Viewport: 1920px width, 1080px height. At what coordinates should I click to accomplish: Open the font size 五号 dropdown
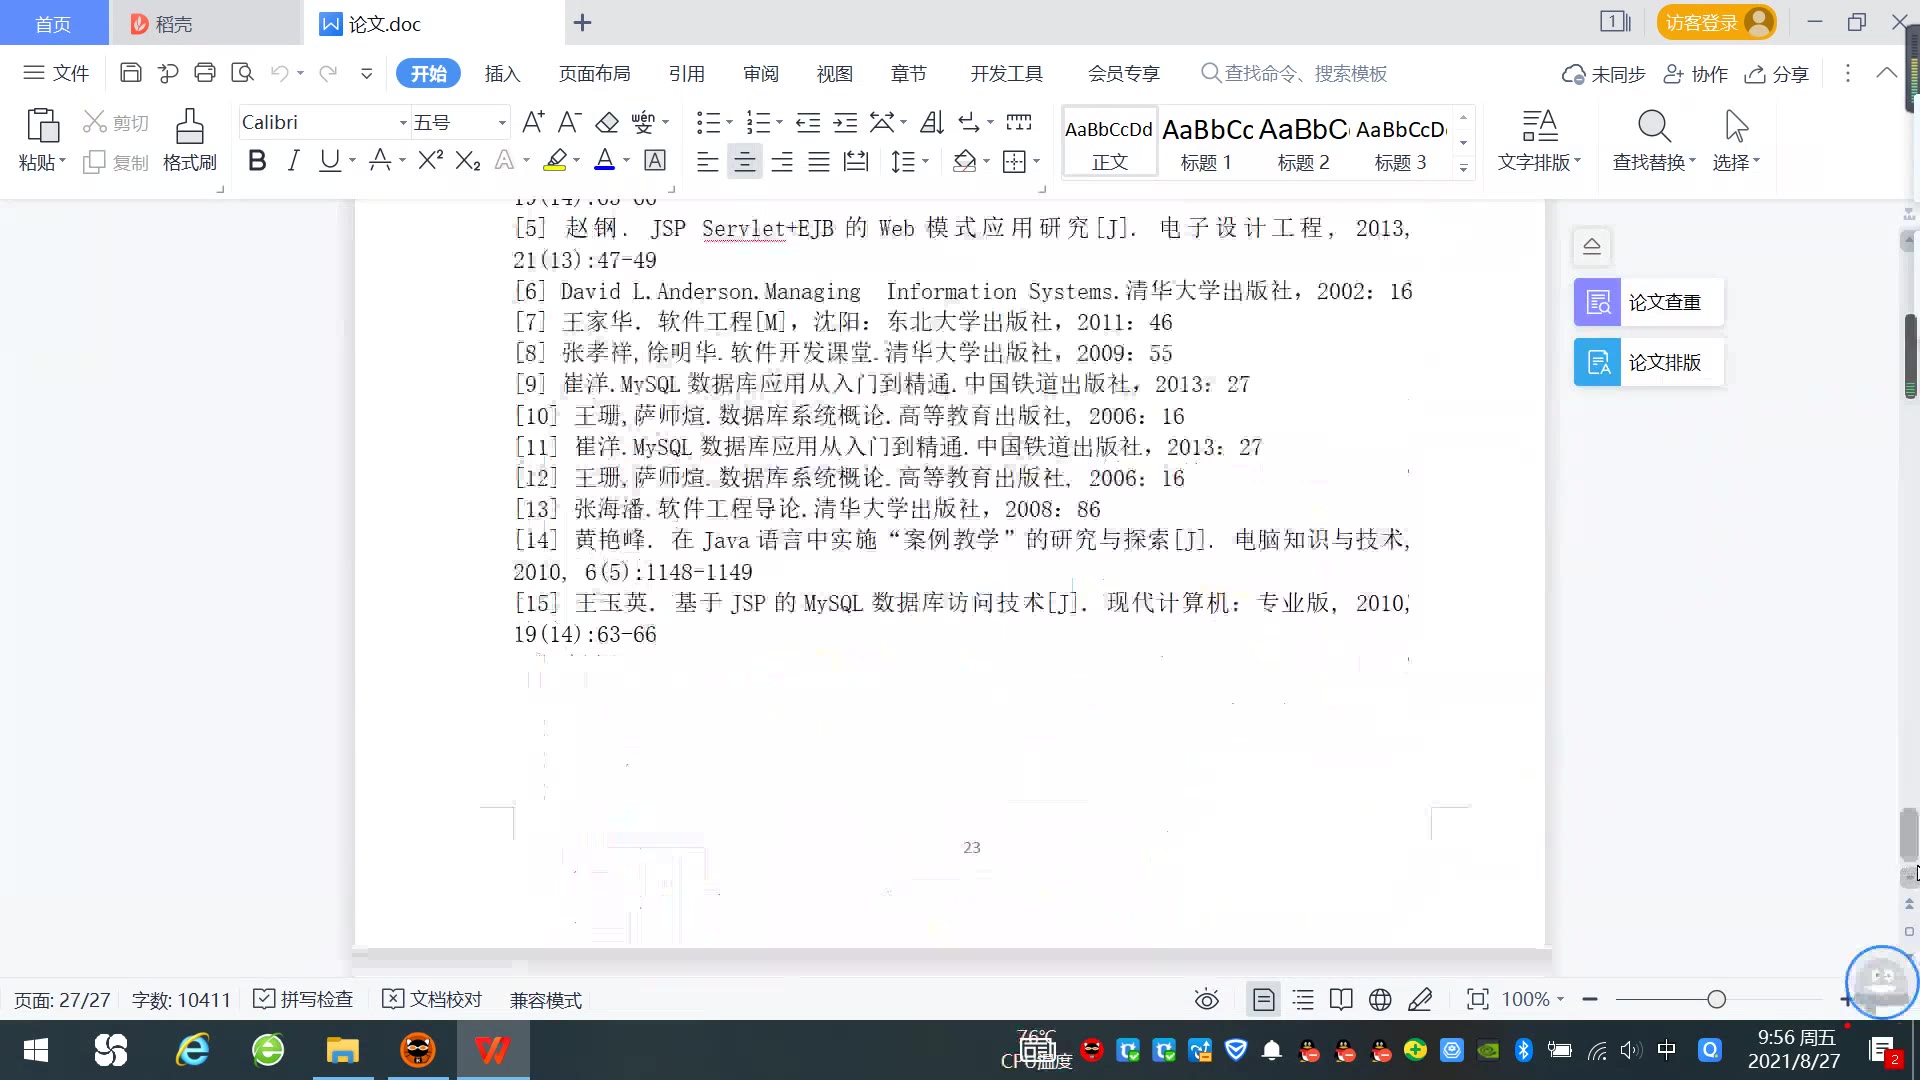502,123
